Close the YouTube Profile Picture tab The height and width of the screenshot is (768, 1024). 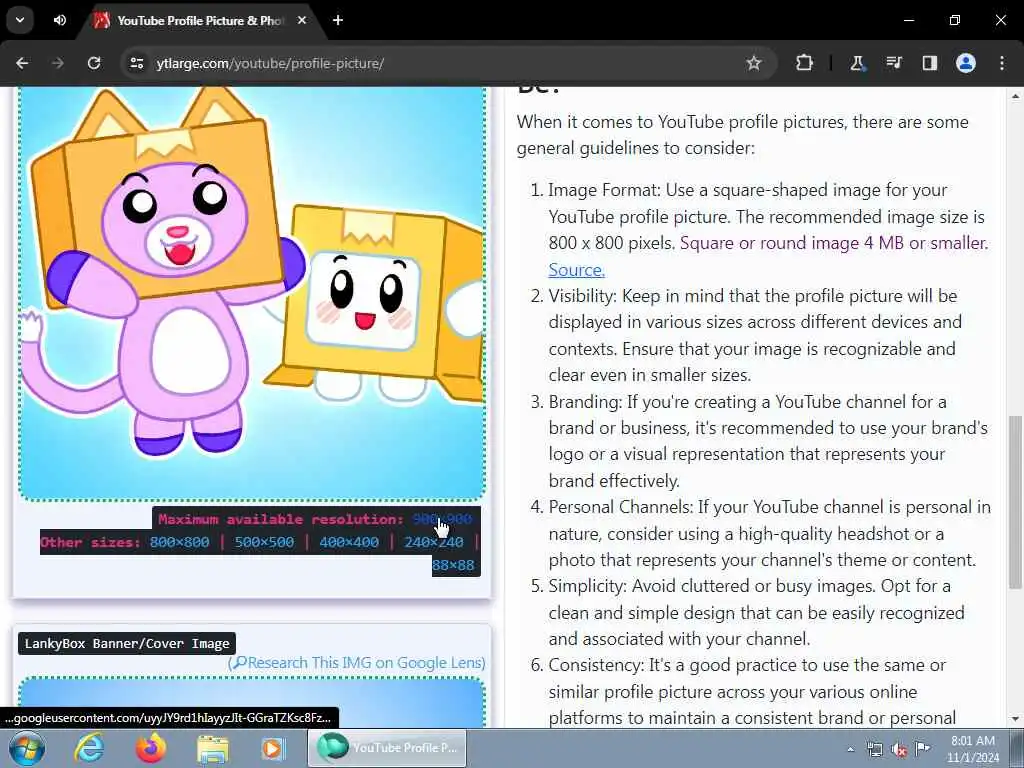tap(302, 20)
